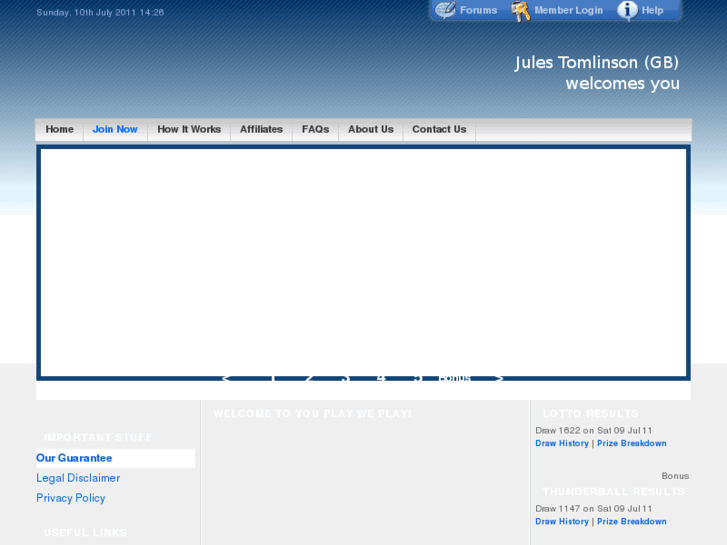
Task: Open the Help link
Action: 652,10
